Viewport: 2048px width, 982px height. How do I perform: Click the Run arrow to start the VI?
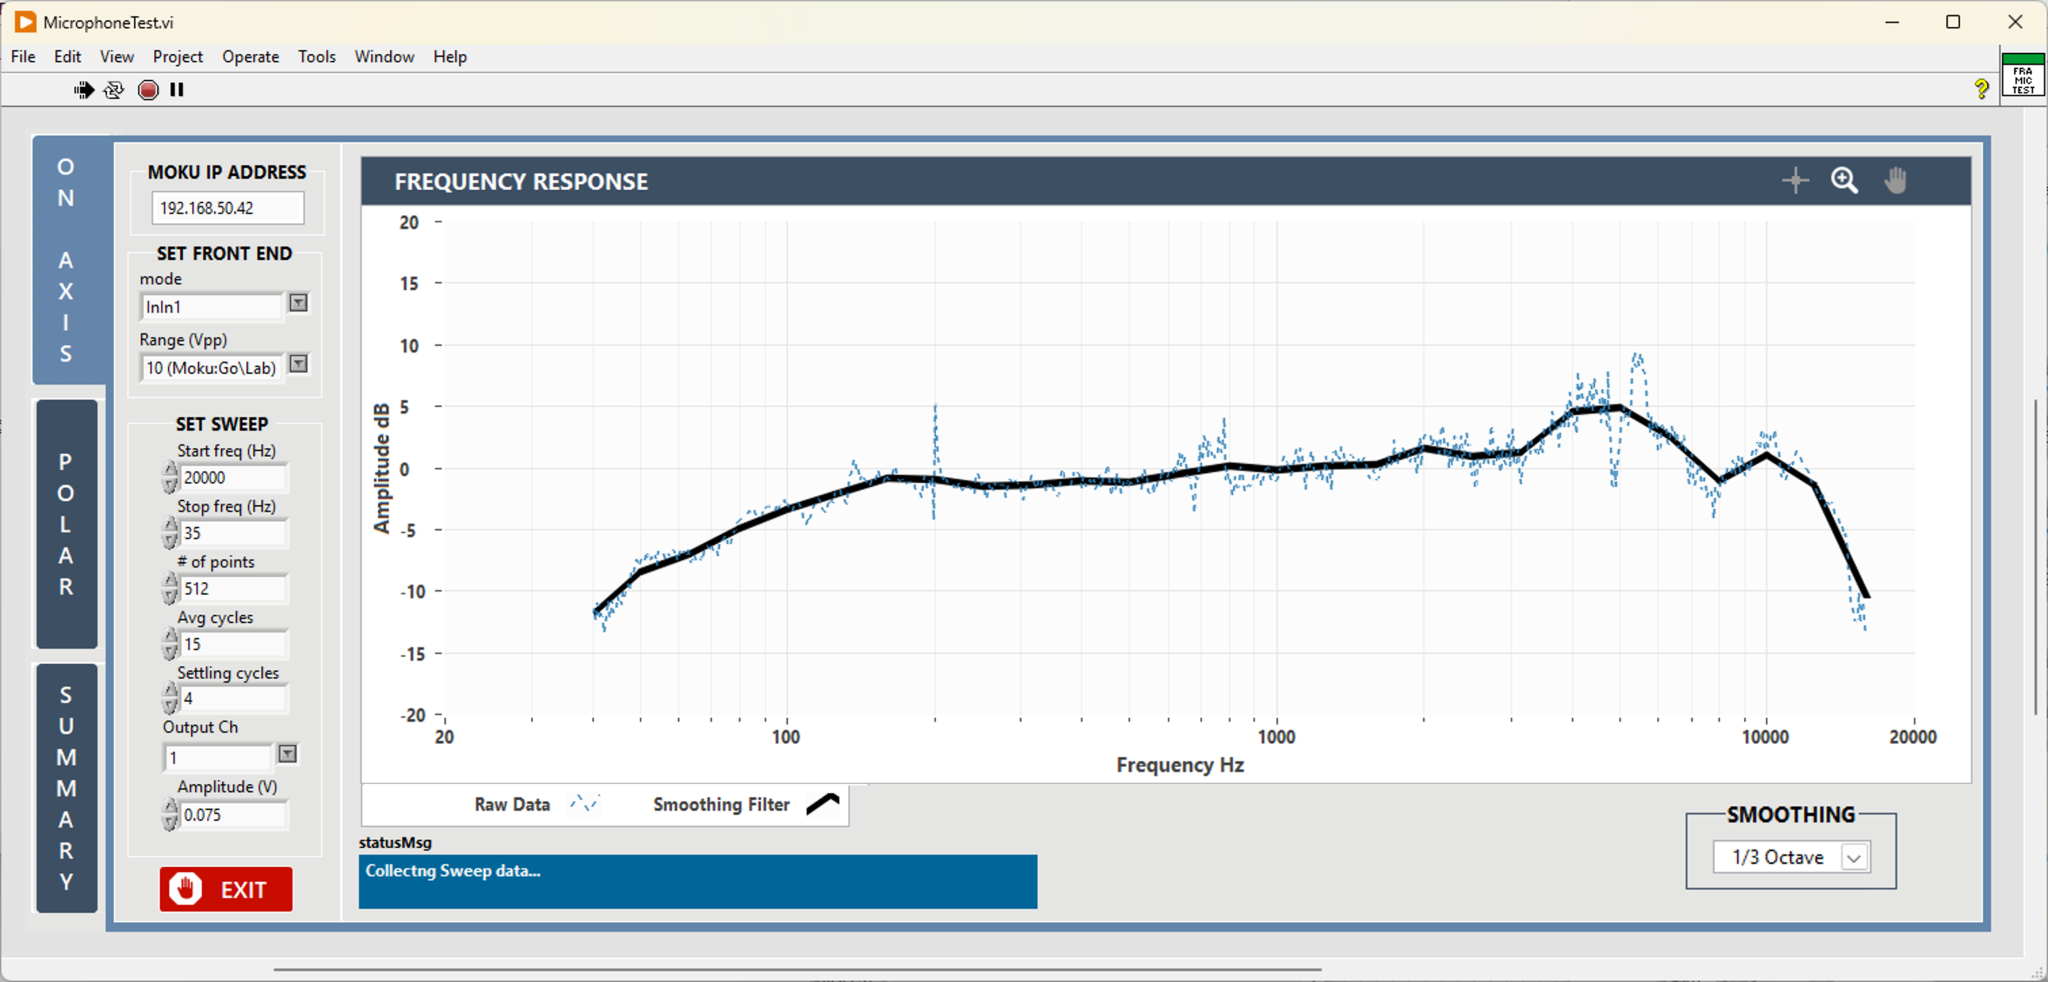tap(83, 89)
